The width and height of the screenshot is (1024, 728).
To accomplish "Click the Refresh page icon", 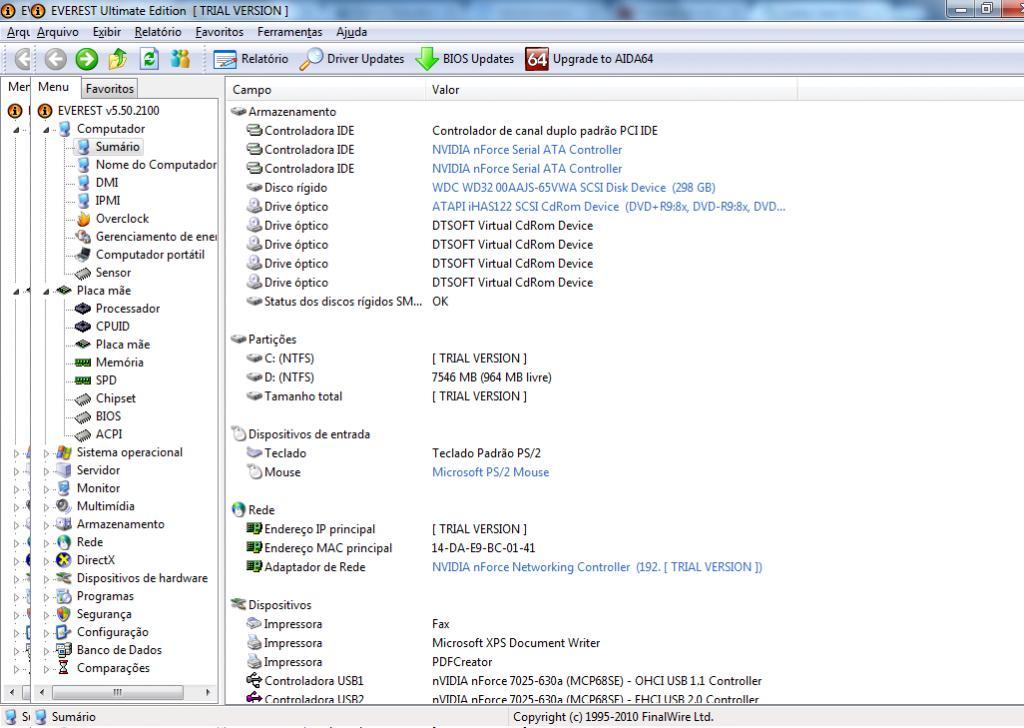I will click(150, 59).
